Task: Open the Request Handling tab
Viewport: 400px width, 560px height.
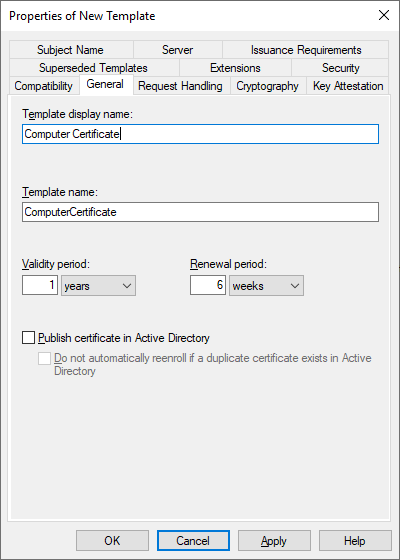Action: 181,86
